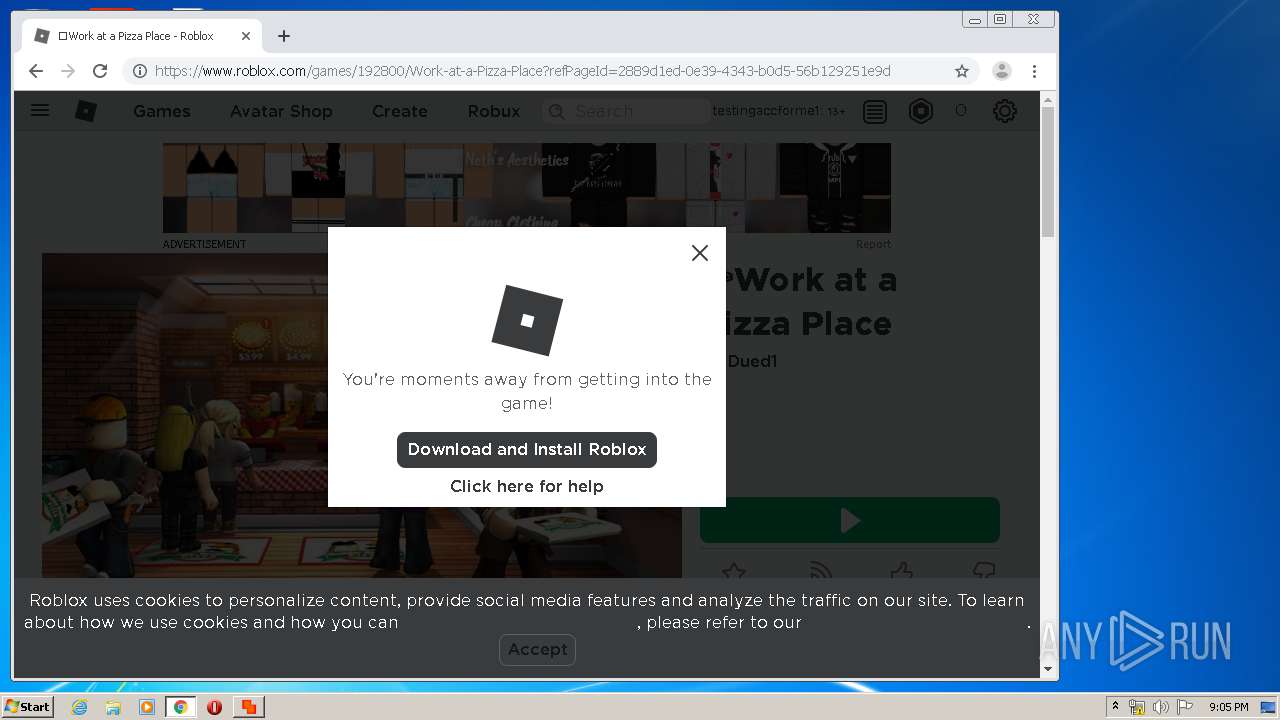This screenshot has height=720, width=1280.
Task: Click the Chrome address bar URL
Action: [523, 71]
